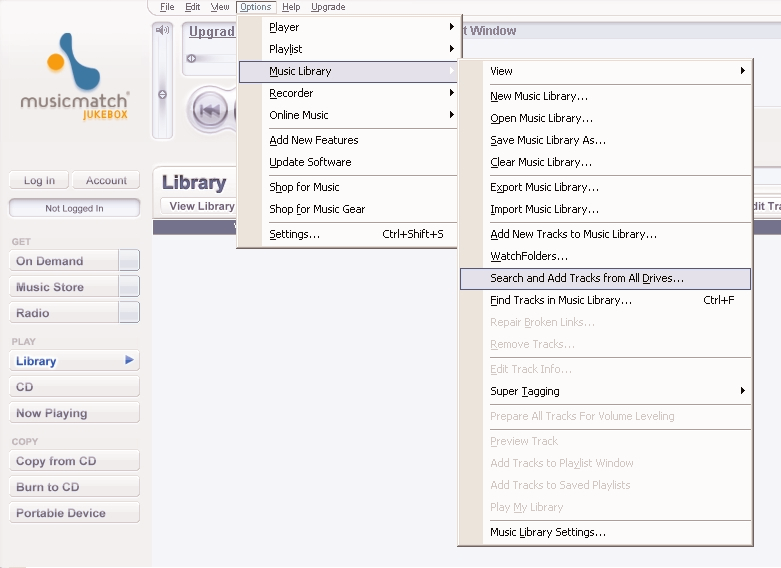The image size is (781, 568).
Task: Click the blue arrow on Library button
Action: coord(129,360)
